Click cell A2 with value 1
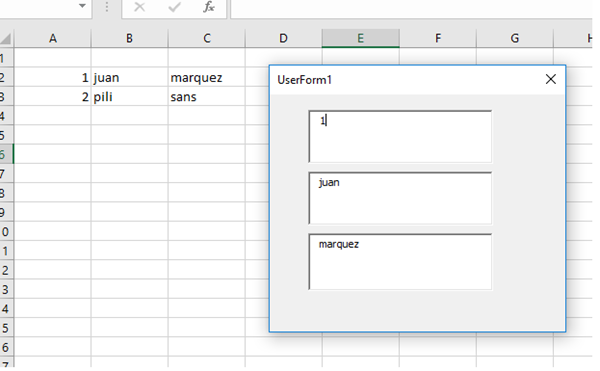Screen dimensions: 600x371 click(x=53, y=77)
